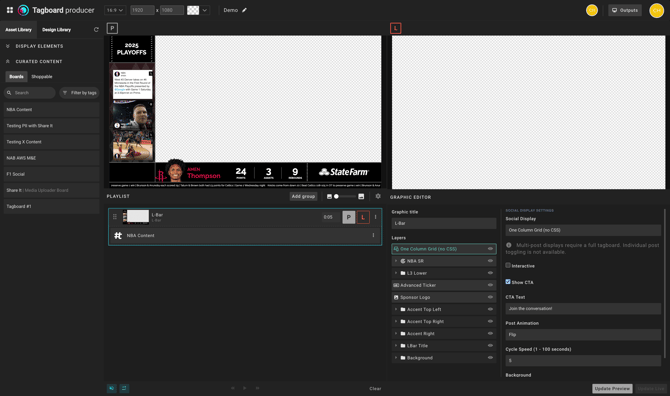Image resolution: width=670 pixels, height=396 pixels.
Task: Open the canvas background dropdown arrow
Action: tap(205, 10)
